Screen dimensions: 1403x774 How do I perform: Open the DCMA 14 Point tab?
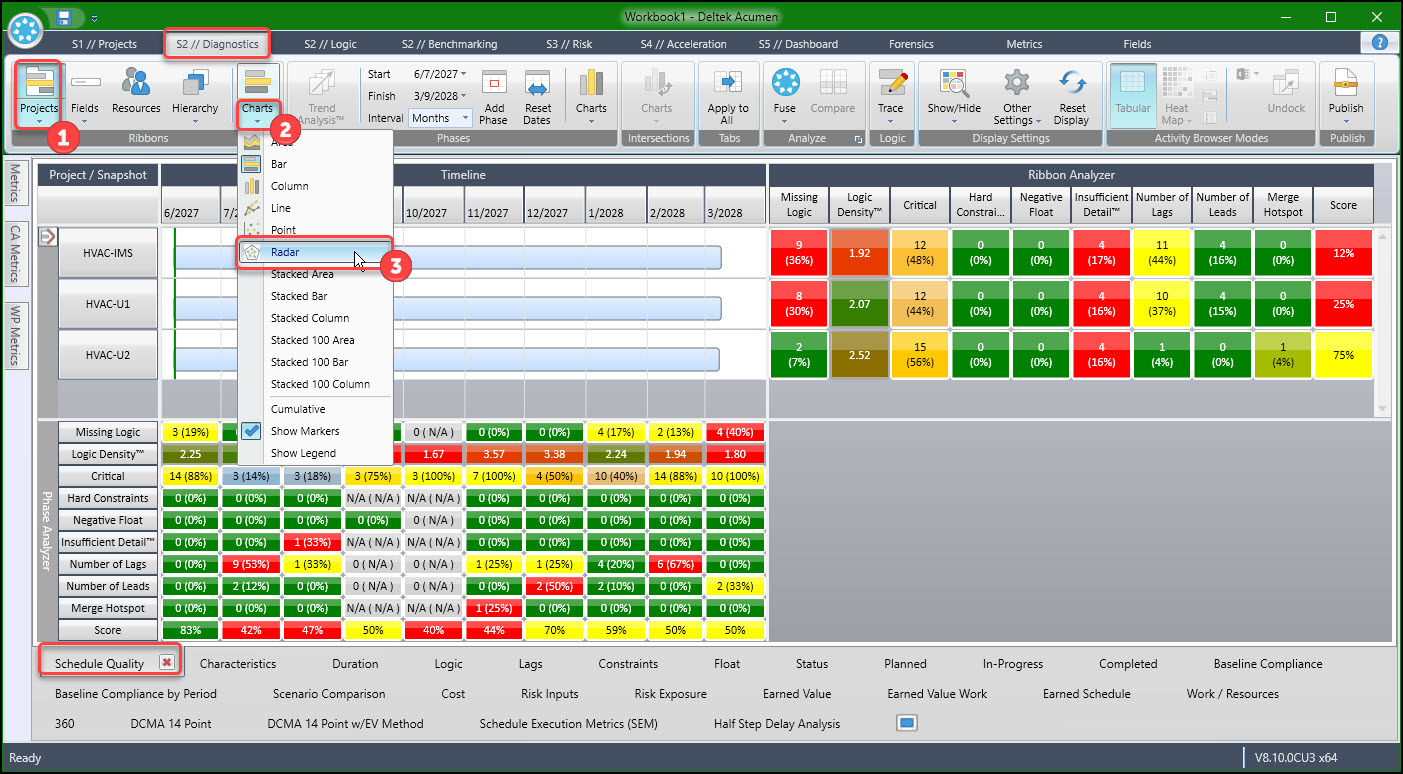click(x=171, y=723)
